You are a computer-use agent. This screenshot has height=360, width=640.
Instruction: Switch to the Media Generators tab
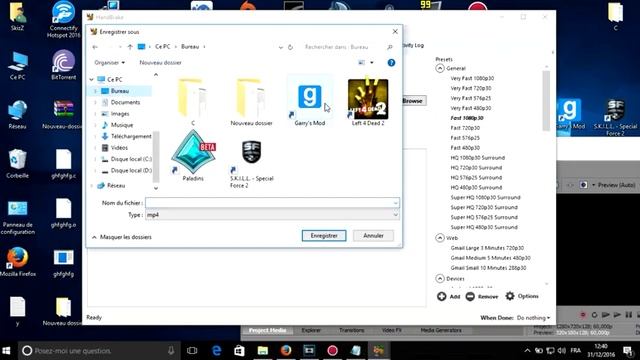tap(441, 330)
